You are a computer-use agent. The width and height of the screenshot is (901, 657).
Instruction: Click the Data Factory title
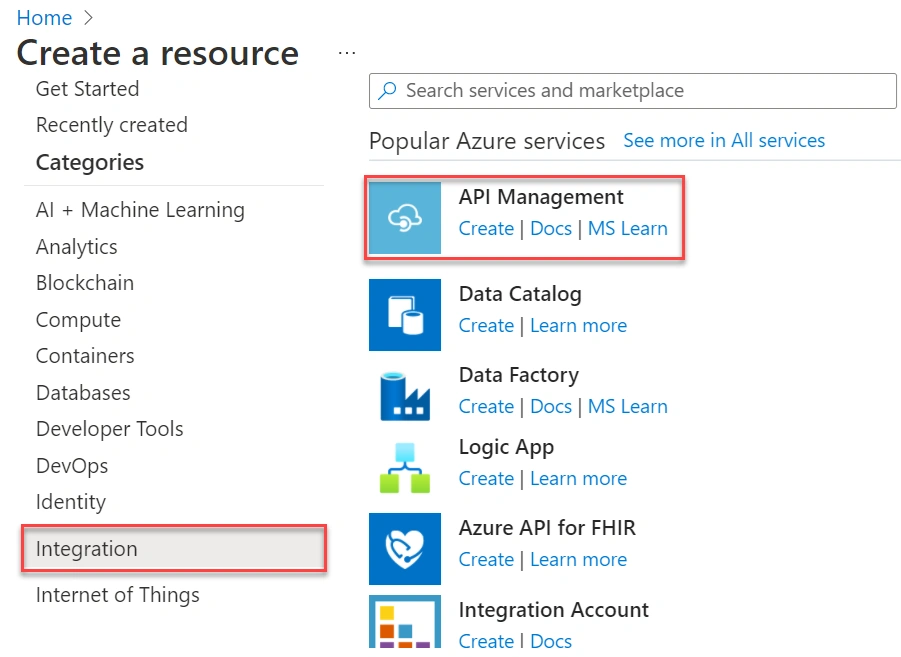[x=519, y=375]
